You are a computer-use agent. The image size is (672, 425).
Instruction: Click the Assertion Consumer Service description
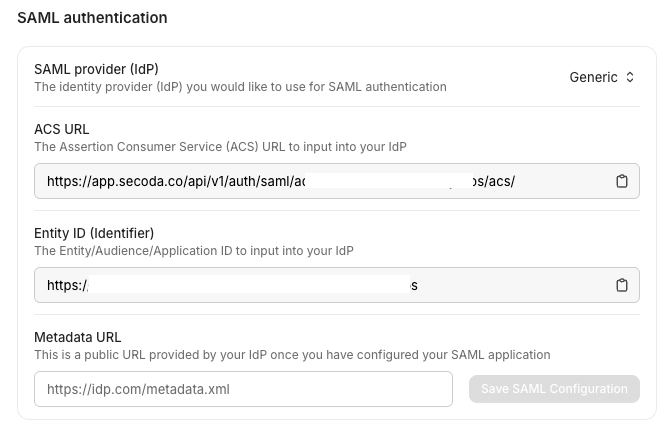tap(220, 147)
